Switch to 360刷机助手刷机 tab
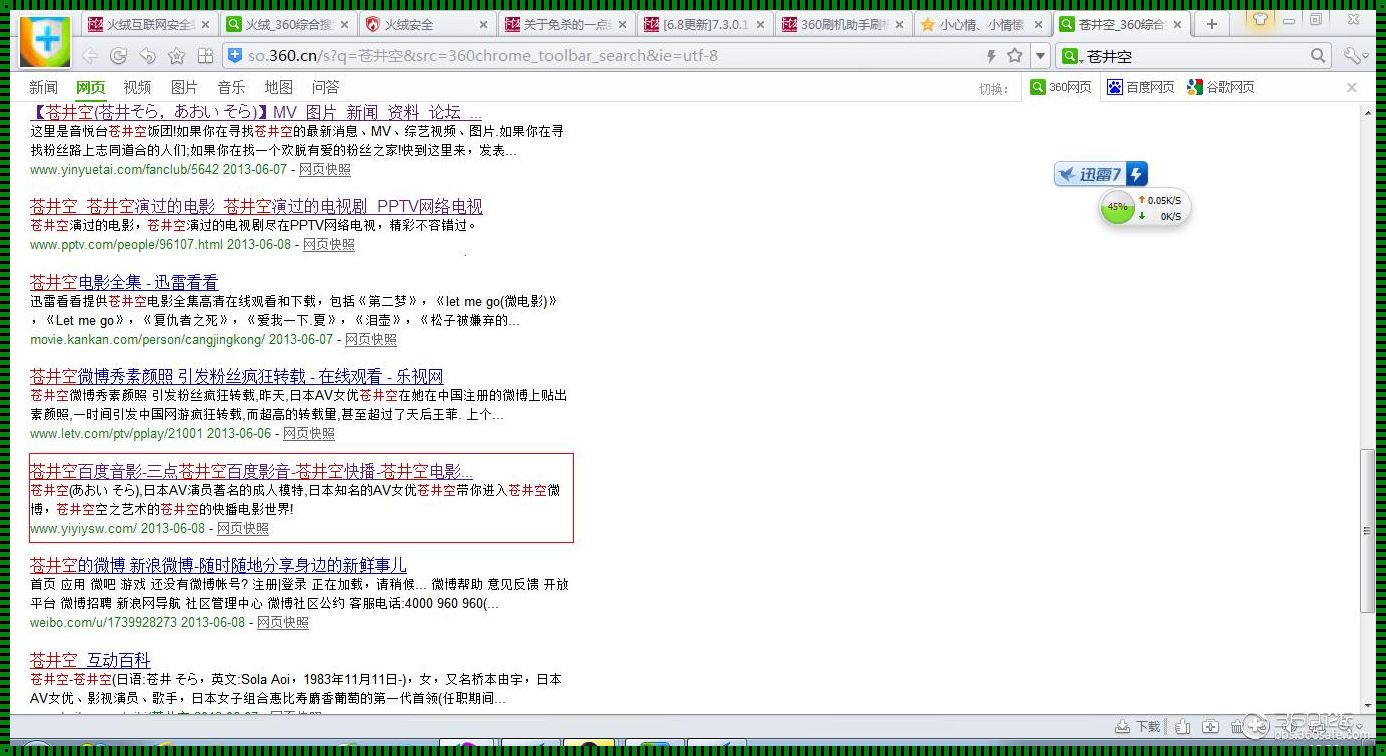Image resolution: width=1386 pixels, height=756 pixels. coord(842,25)
